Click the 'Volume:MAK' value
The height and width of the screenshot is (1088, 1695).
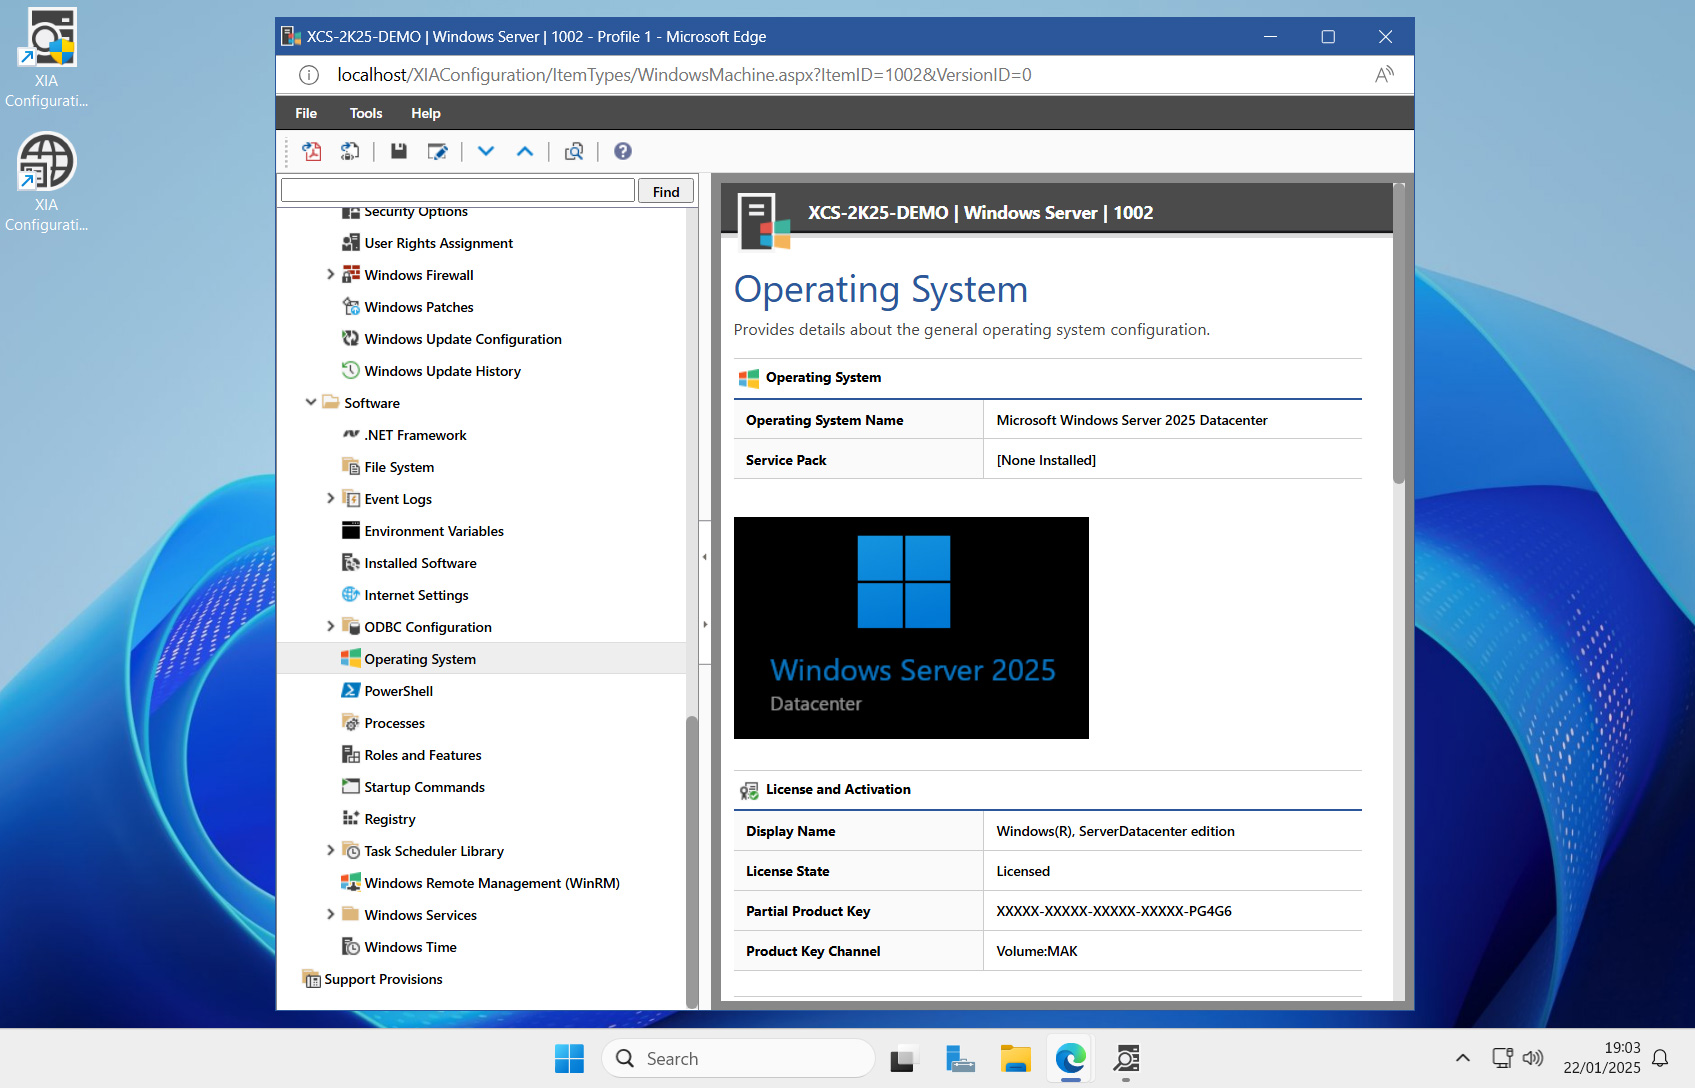coord(1037,951)
